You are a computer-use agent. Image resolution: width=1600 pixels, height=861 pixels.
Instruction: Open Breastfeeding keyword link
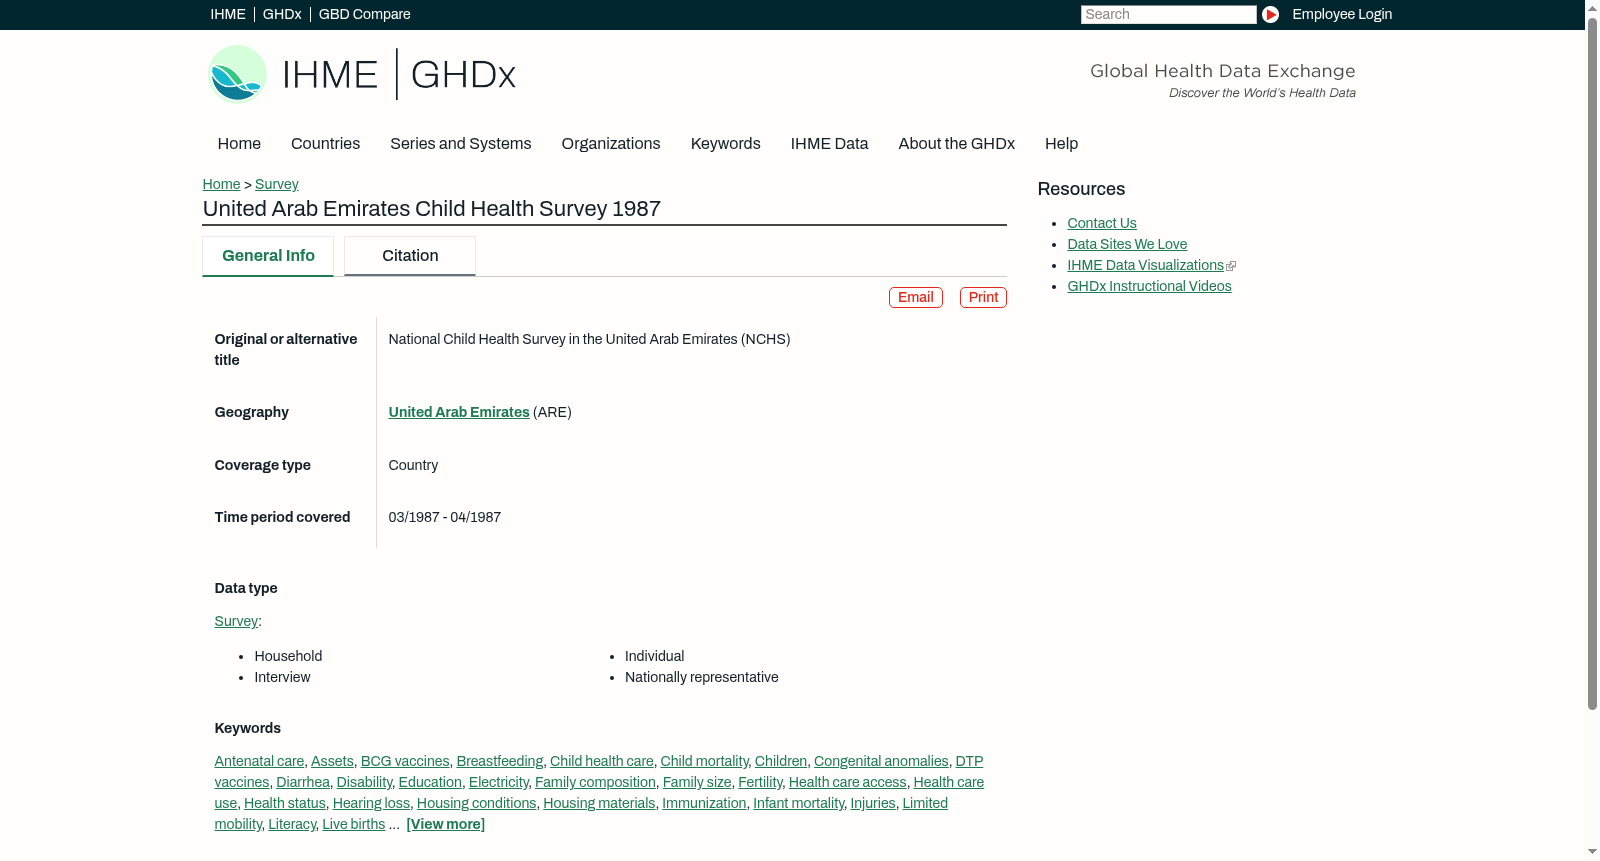click(500, 761)
